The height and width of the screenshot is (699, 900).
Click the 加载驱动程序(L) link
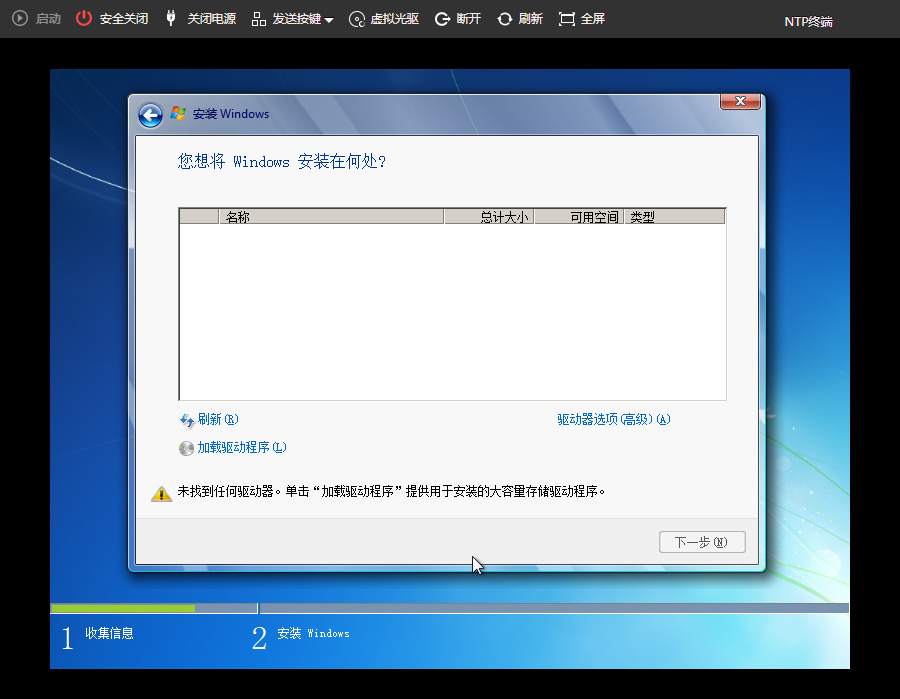tap(242, 448)
